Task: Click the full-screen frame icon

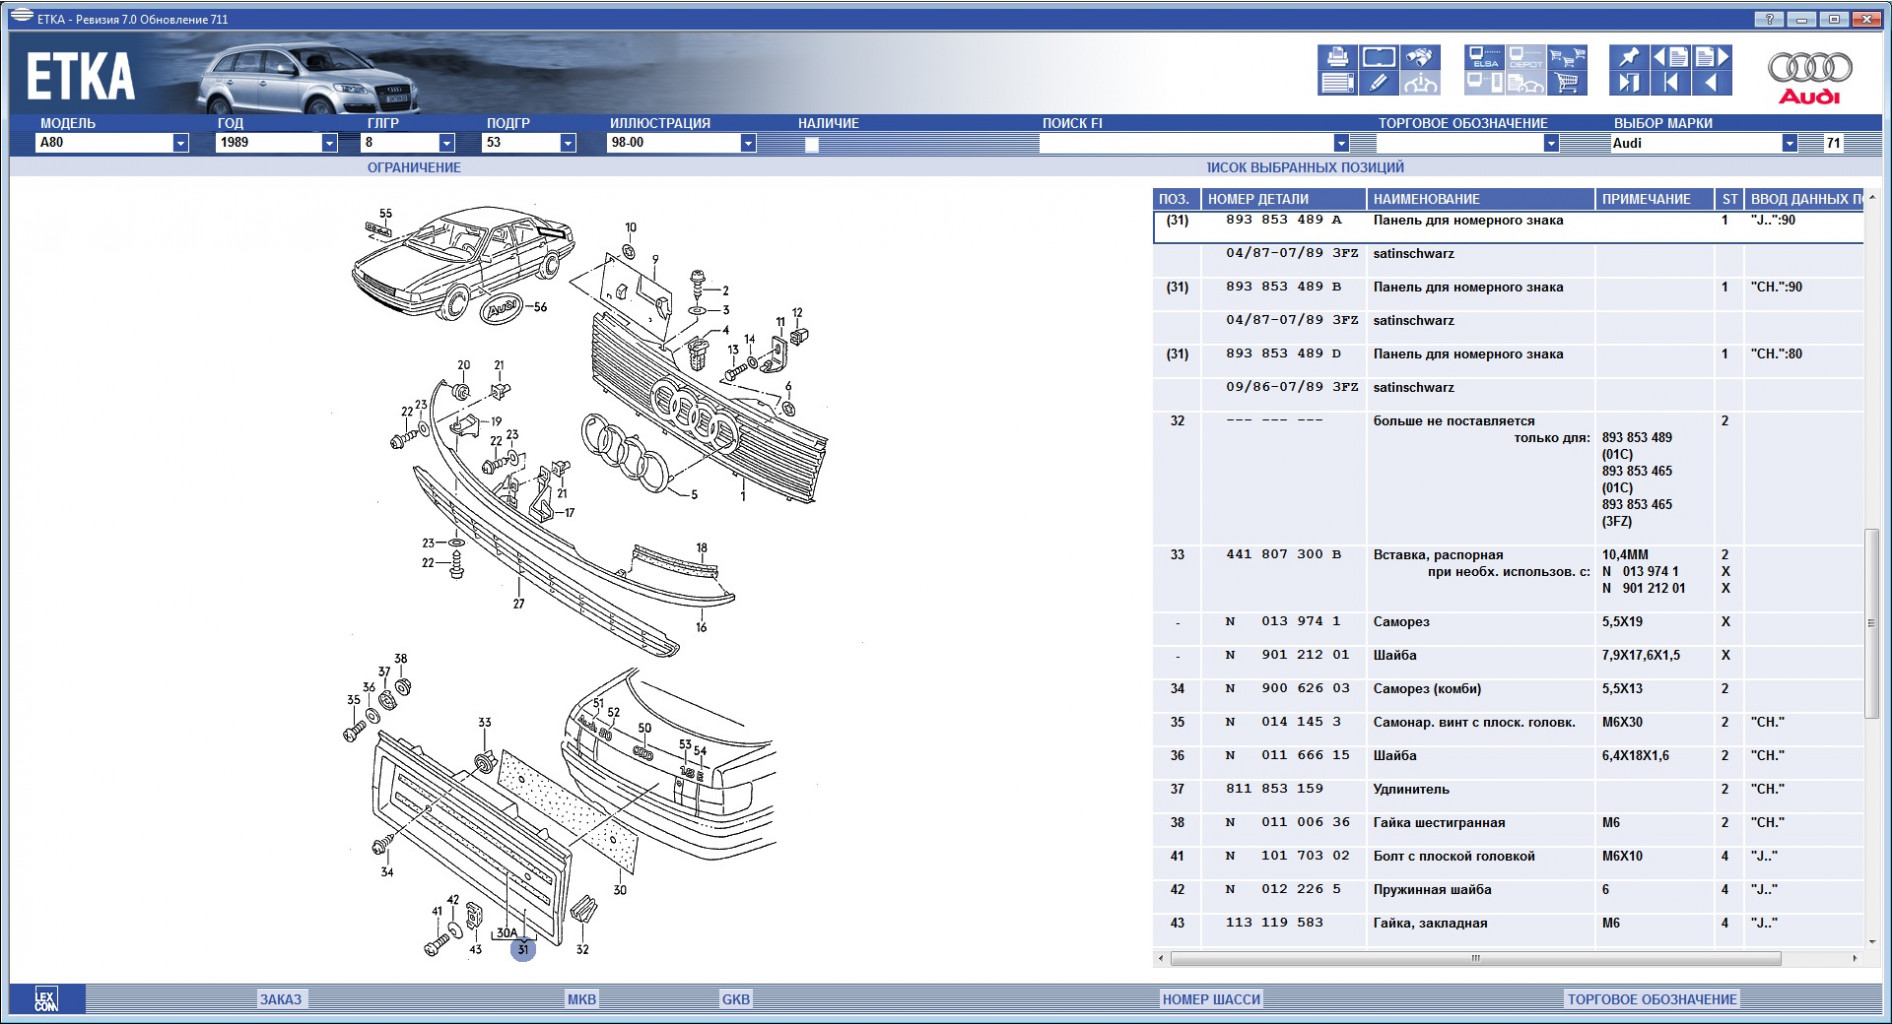Action: click(1378, 57)
